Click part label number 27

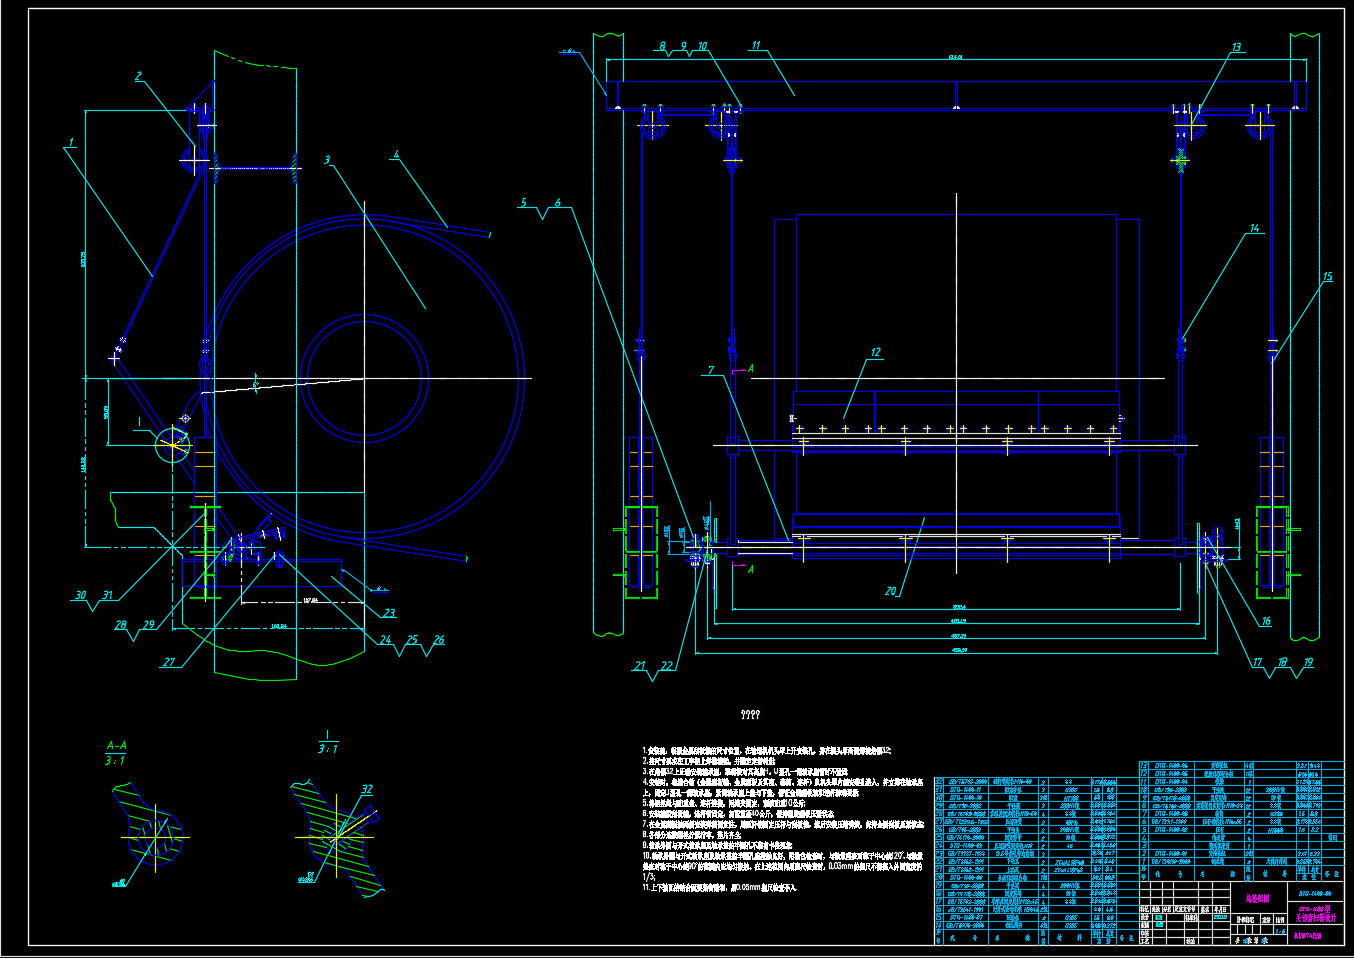169,662
